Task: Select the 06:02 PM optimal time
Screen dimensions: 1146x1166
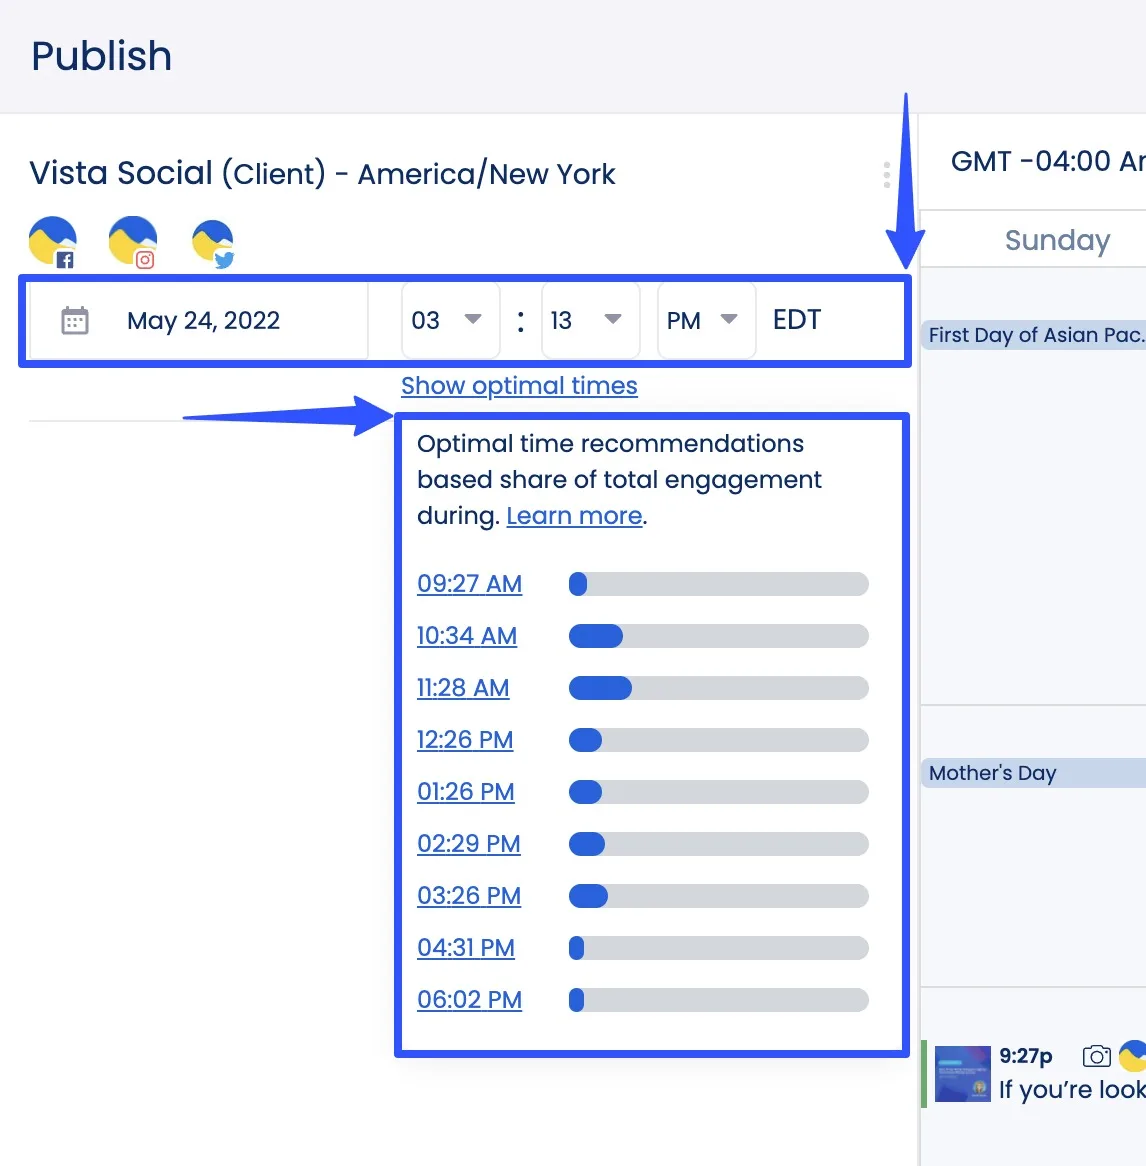Action: [469, 1000]
